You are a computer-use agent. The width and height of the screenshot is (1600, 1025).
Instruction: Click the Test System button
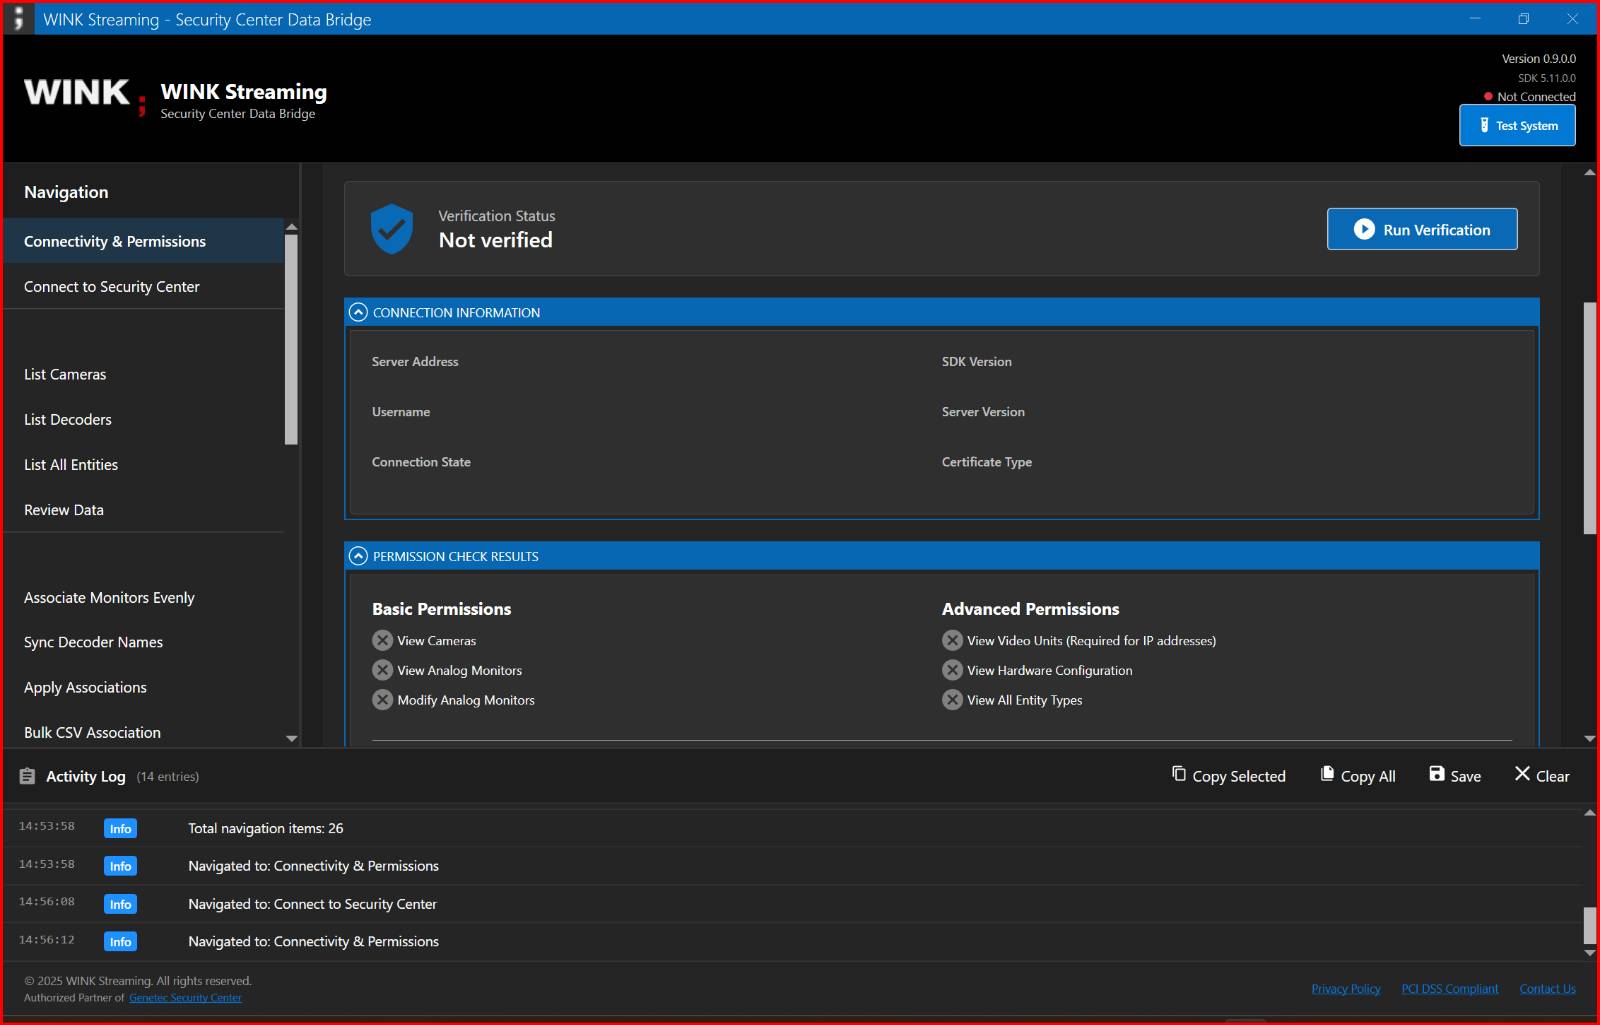pyautogui.click(x=1517, y=125)
